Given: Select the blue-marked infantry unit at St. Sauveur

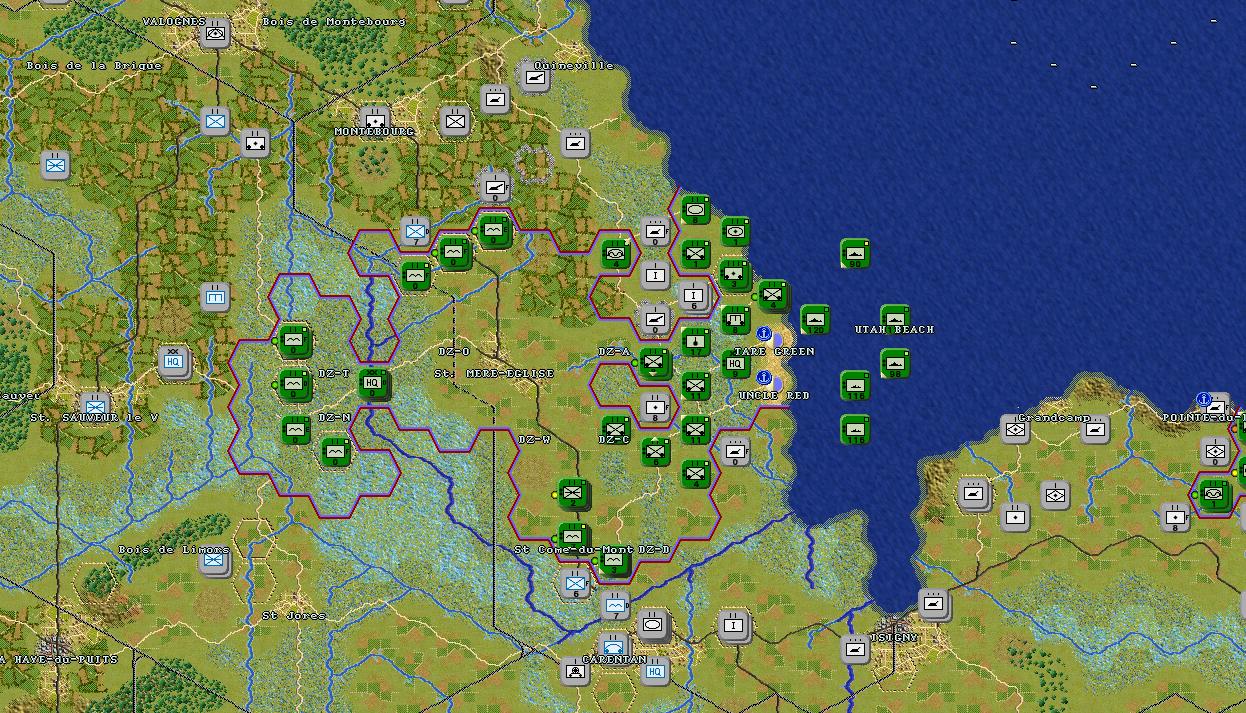Looking at the screenshot, I should (95, 408).
